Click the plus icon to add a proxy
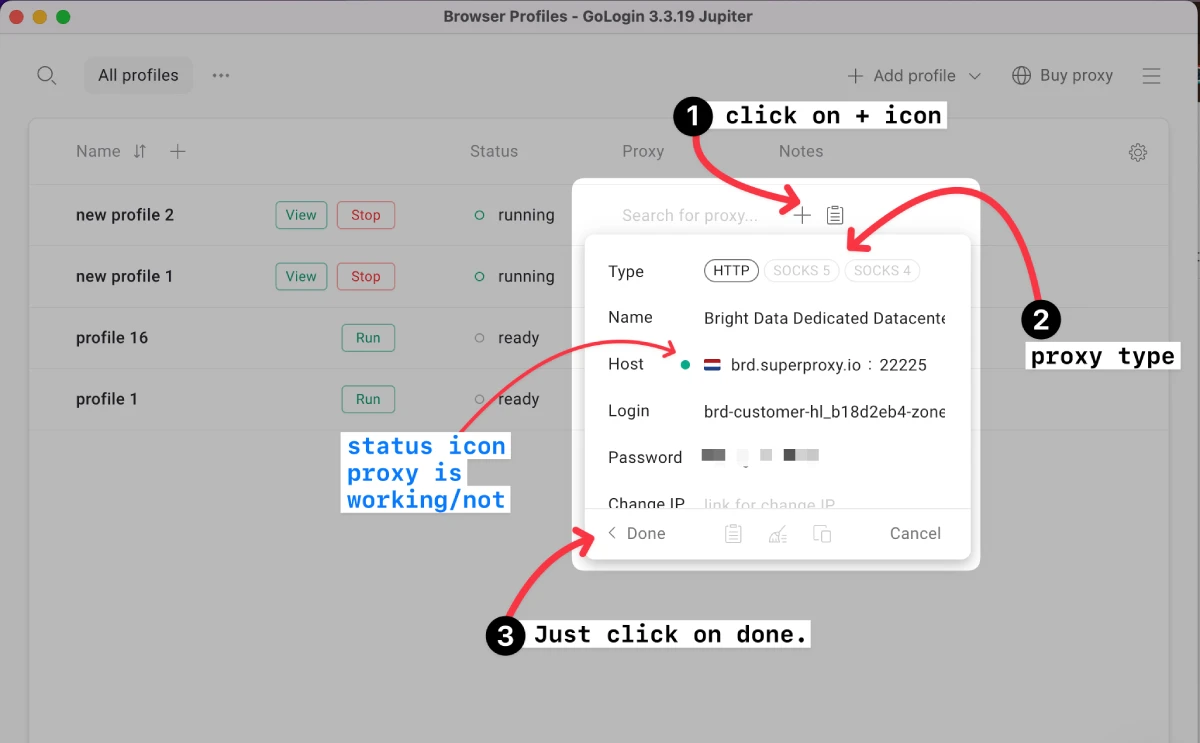Viewport: 1200px width, 743px height. (x=801, y=214)
